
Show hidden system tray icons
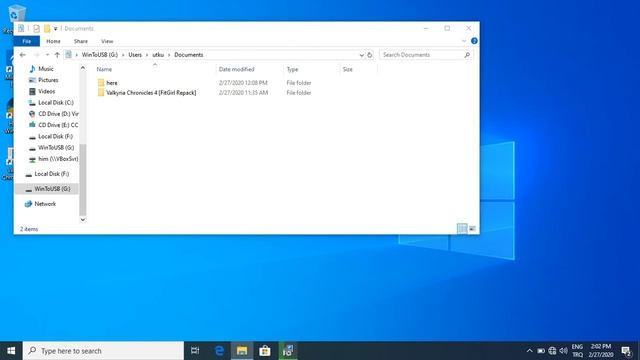(529, 351)
